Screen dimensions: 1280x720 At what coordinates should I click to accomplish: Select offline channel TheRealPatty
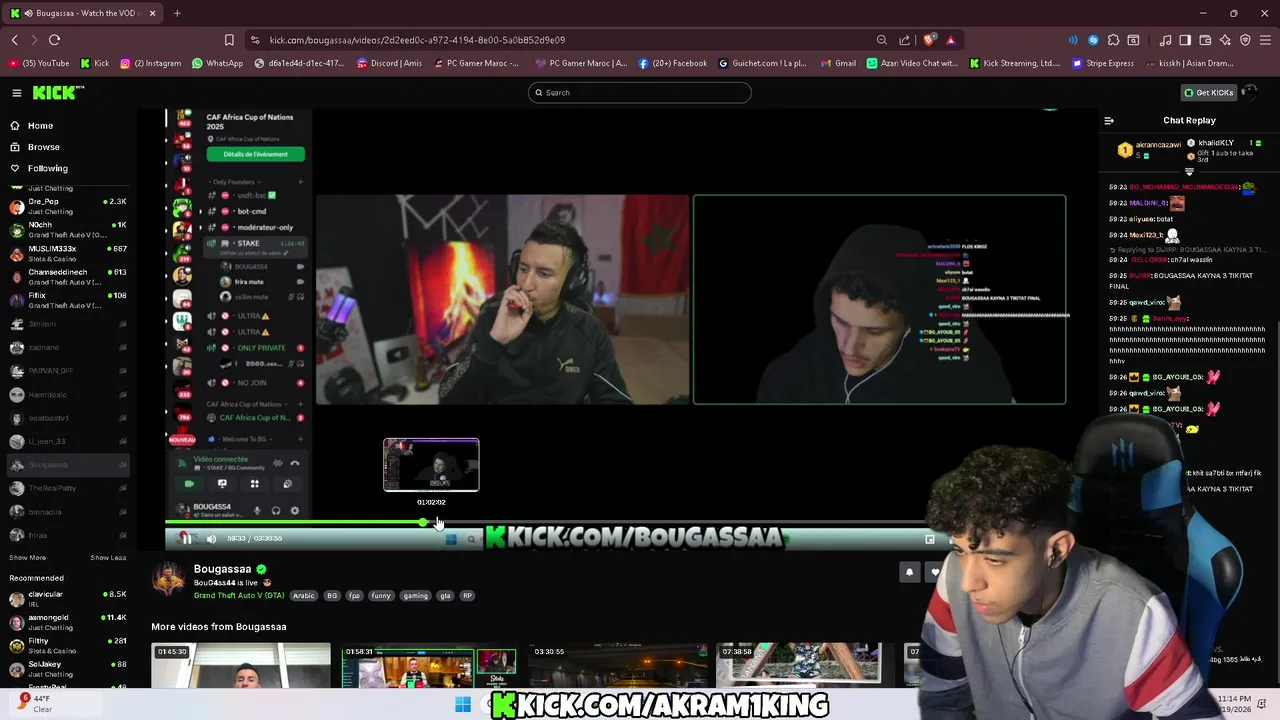point(68,488)
